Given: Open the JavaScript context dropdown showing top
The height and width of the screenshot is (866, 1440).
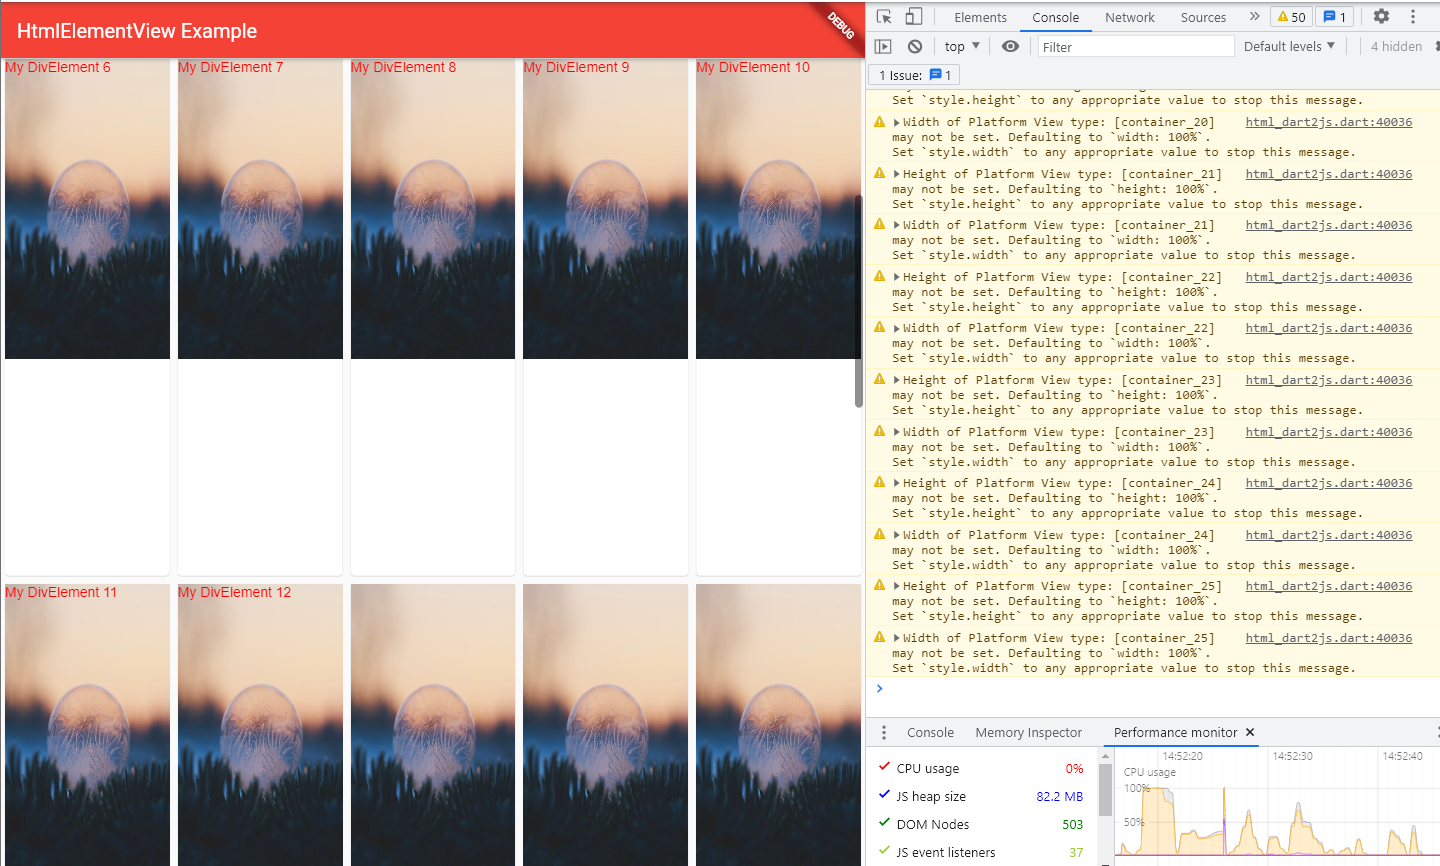Looking at the screenshot, I should pos(959,46).
